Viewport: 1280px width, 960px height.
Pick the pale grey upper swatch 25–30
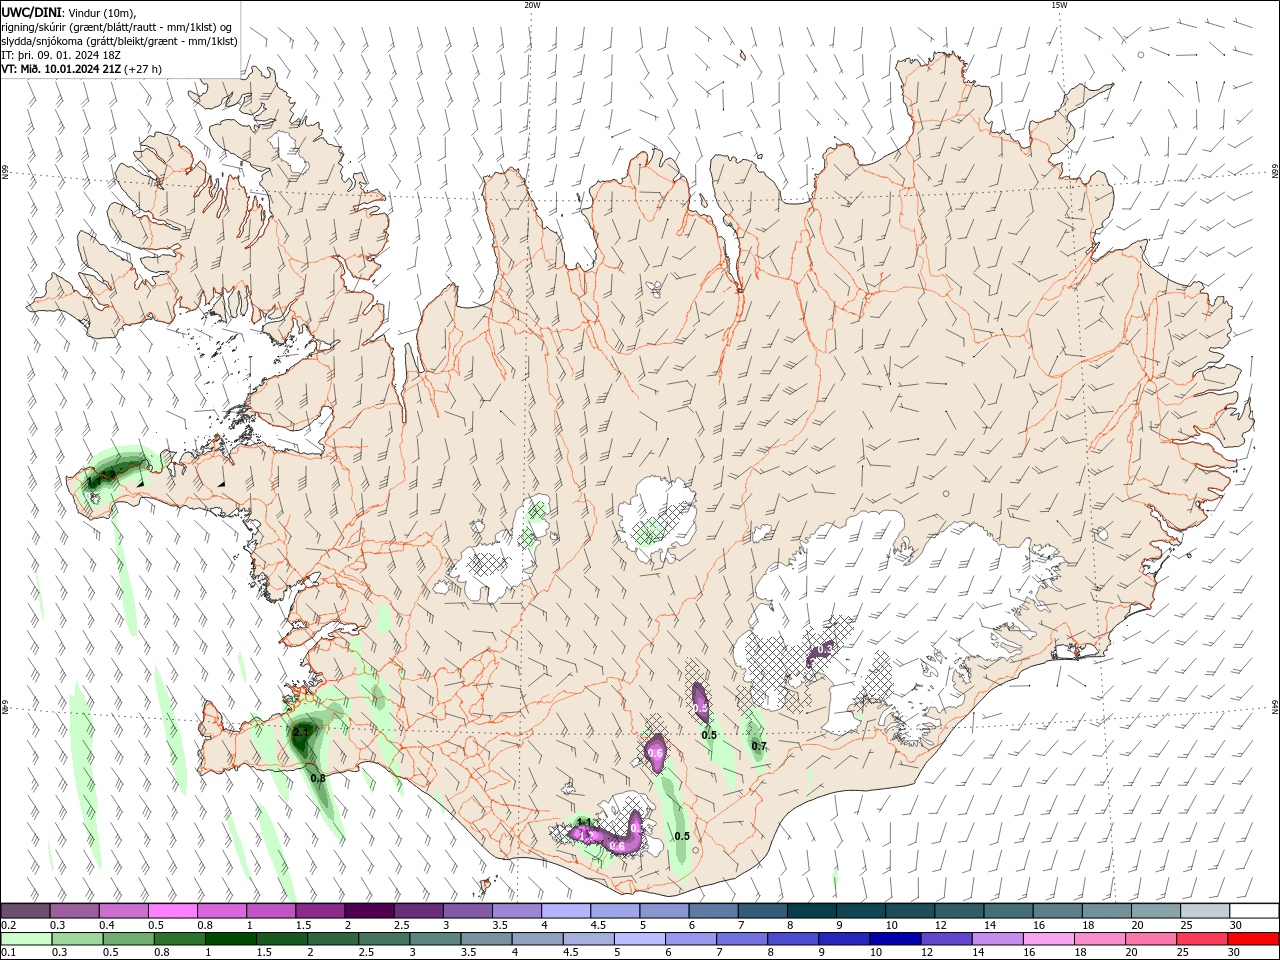pos(1205,911)
